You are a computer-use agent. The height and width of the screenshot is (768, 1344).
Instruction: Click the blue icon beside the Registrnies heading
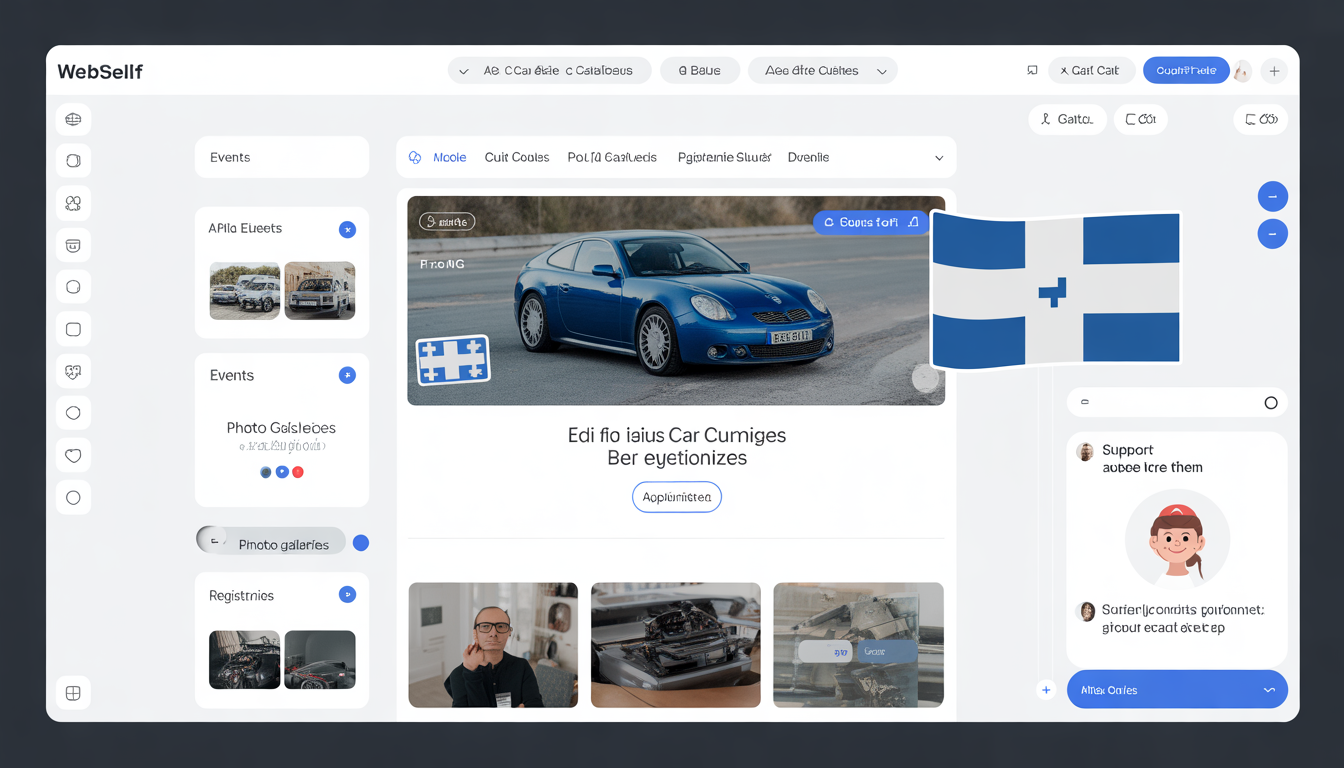(347, 595)
